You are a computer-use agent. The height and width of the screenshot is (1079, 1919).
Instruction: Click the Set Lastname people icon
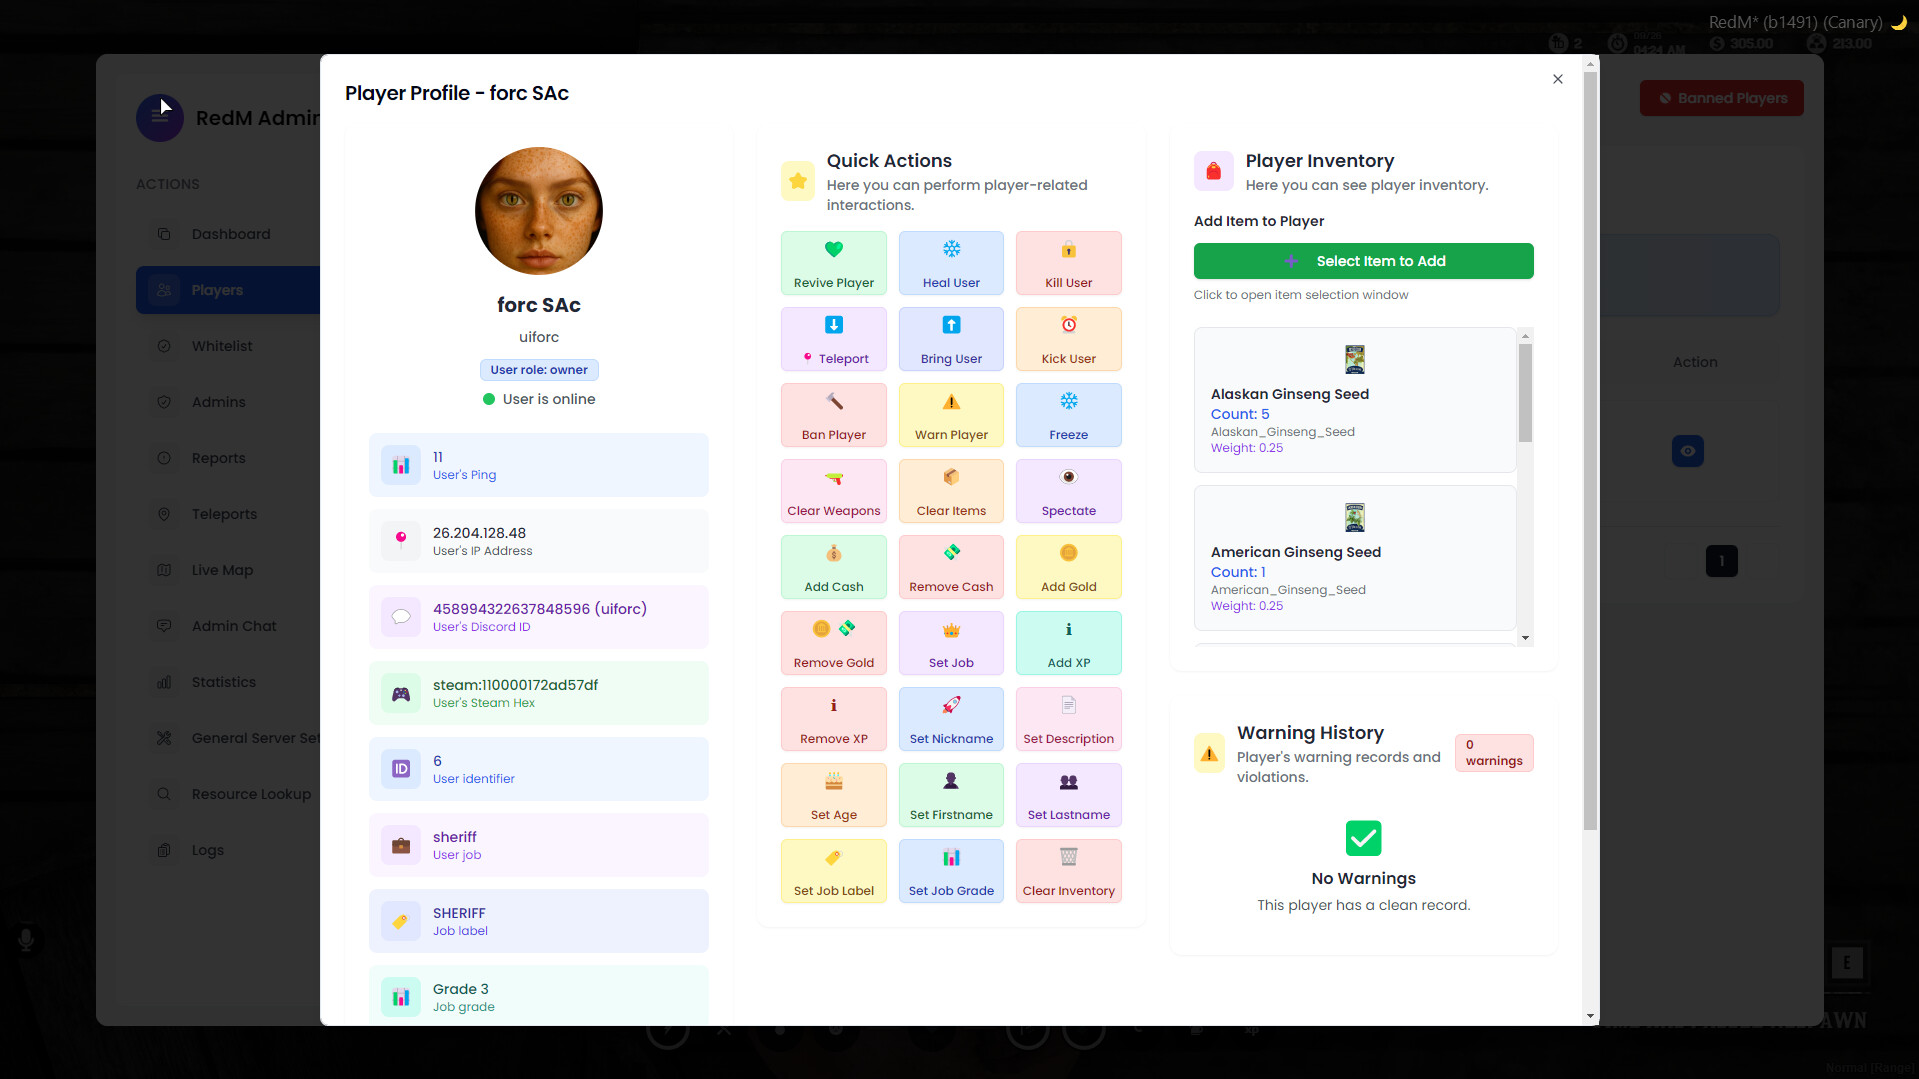(x=1069, y=781)
